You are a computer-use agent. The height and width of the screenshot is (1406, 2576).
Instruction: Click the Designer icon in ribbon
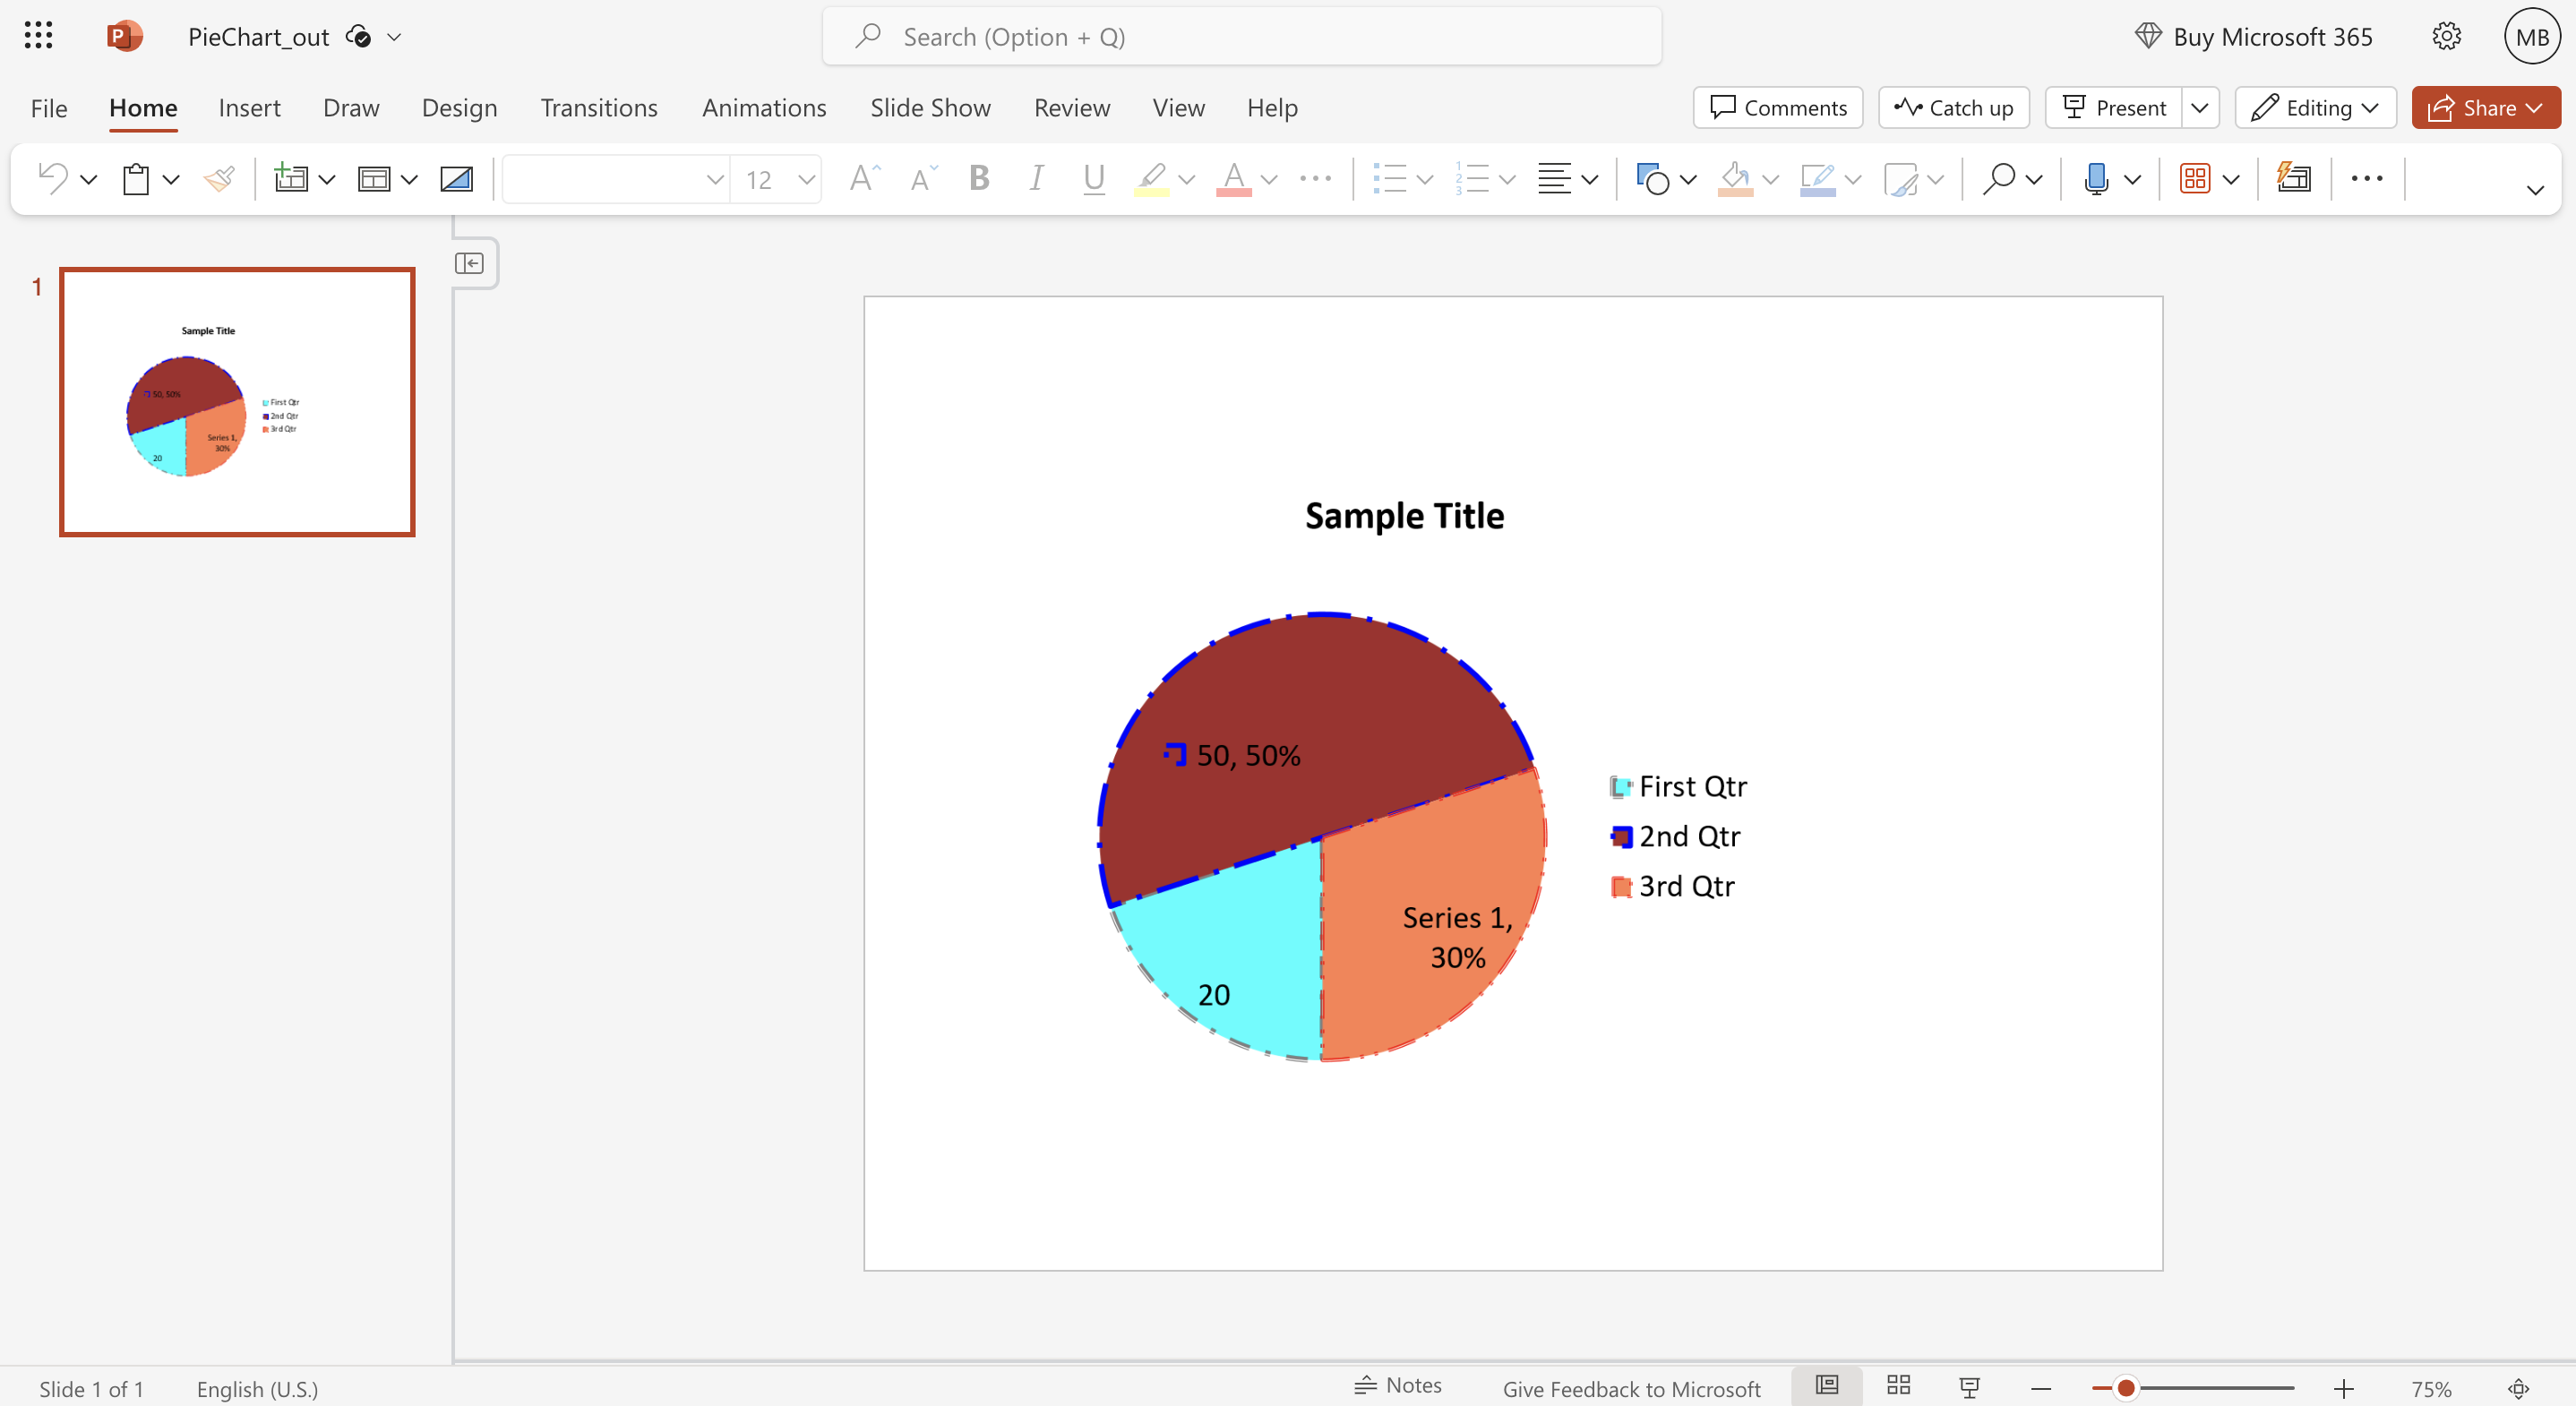coord(2293,179)
